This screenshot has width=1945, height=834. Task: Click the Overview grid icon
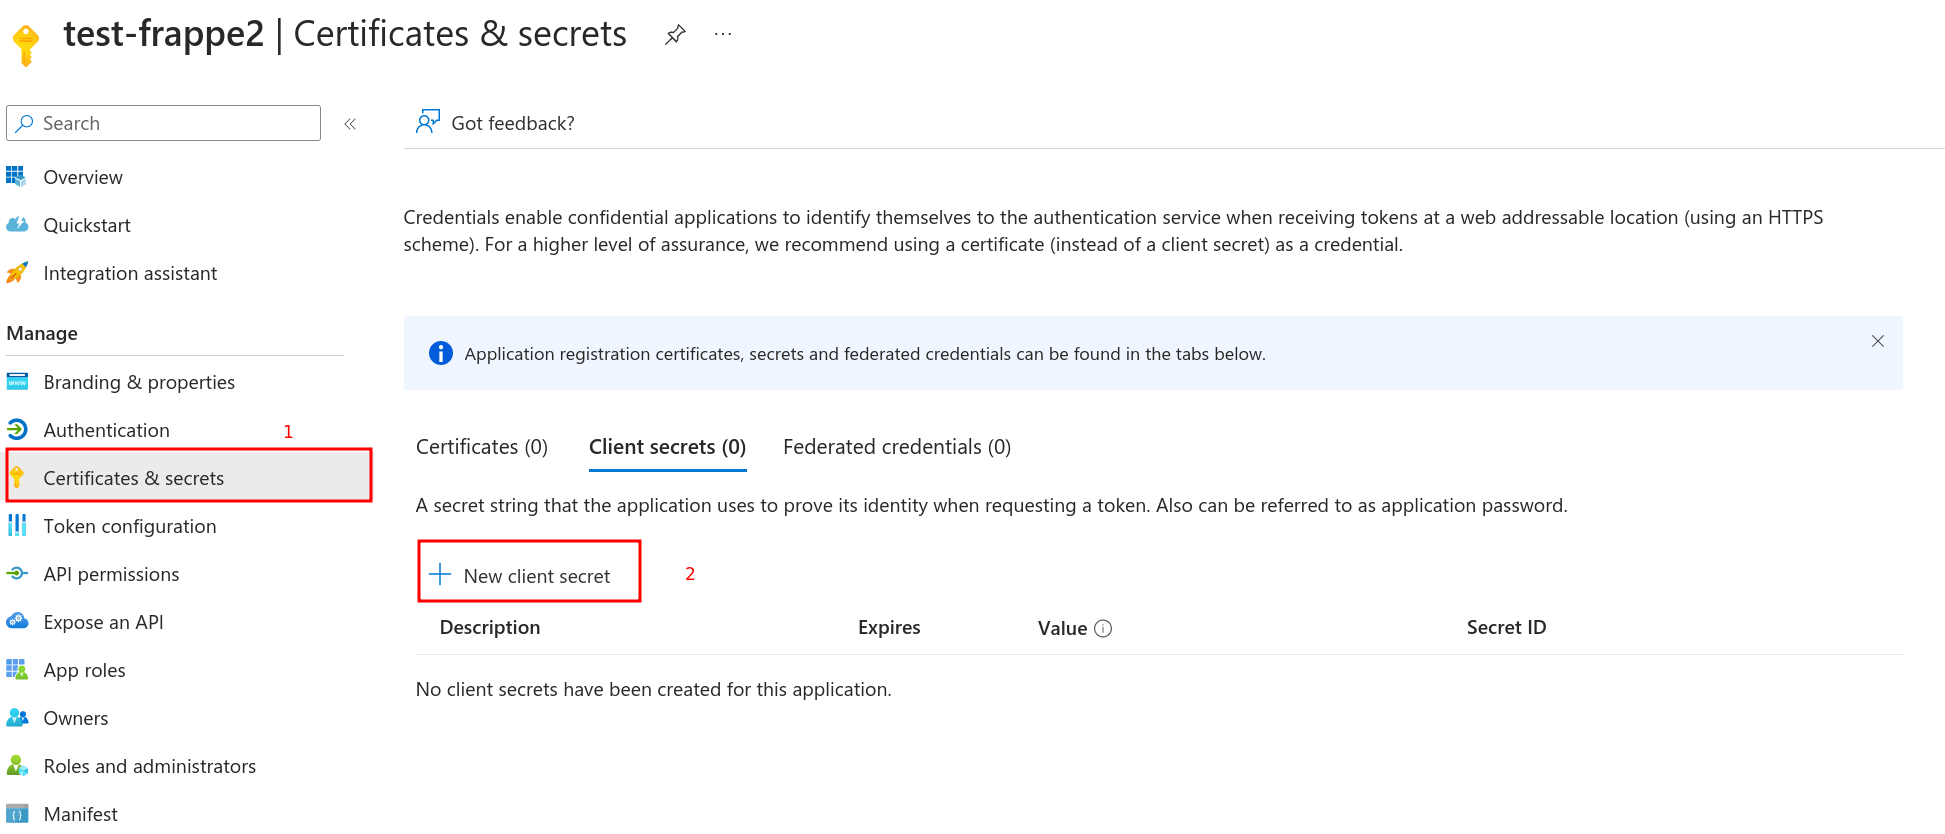(16, 177)
